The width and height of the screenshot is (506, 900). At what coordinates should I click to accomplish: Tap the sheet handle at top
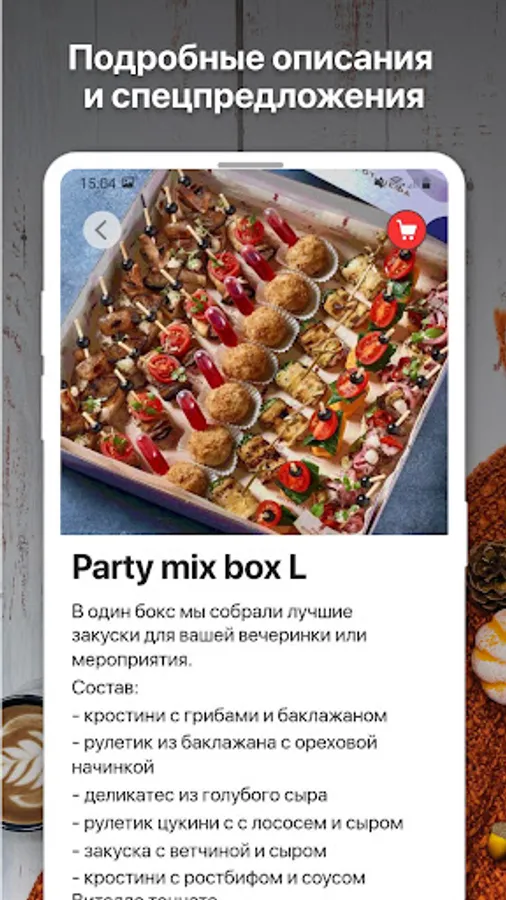(250, 165)
